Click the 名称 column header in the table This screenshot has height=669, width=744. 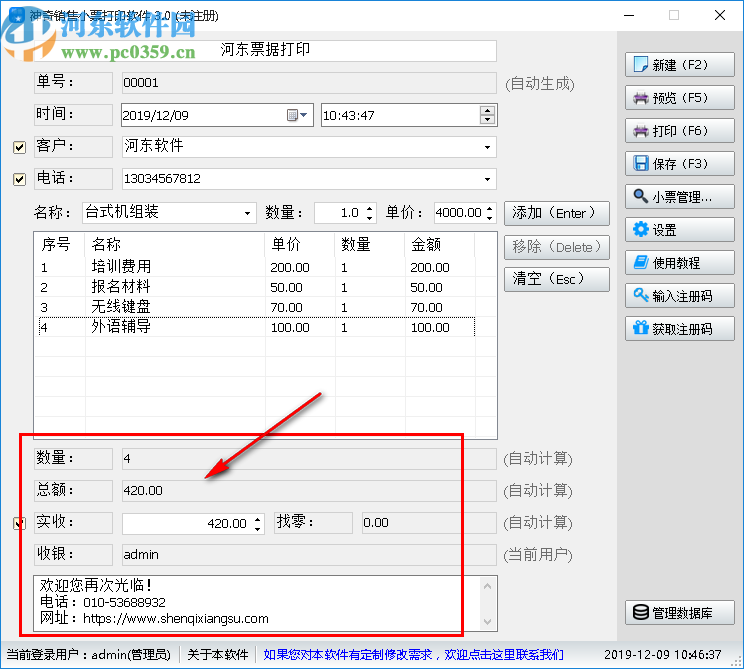(175, 244)
